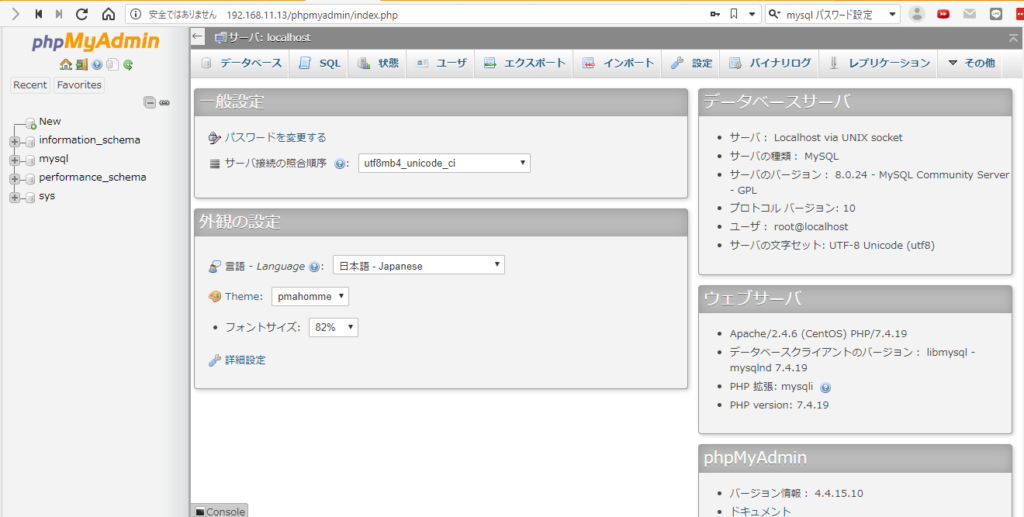Click the logout door icon in sidebar
Screen dimensions: 1024x517
coord(81,65)
